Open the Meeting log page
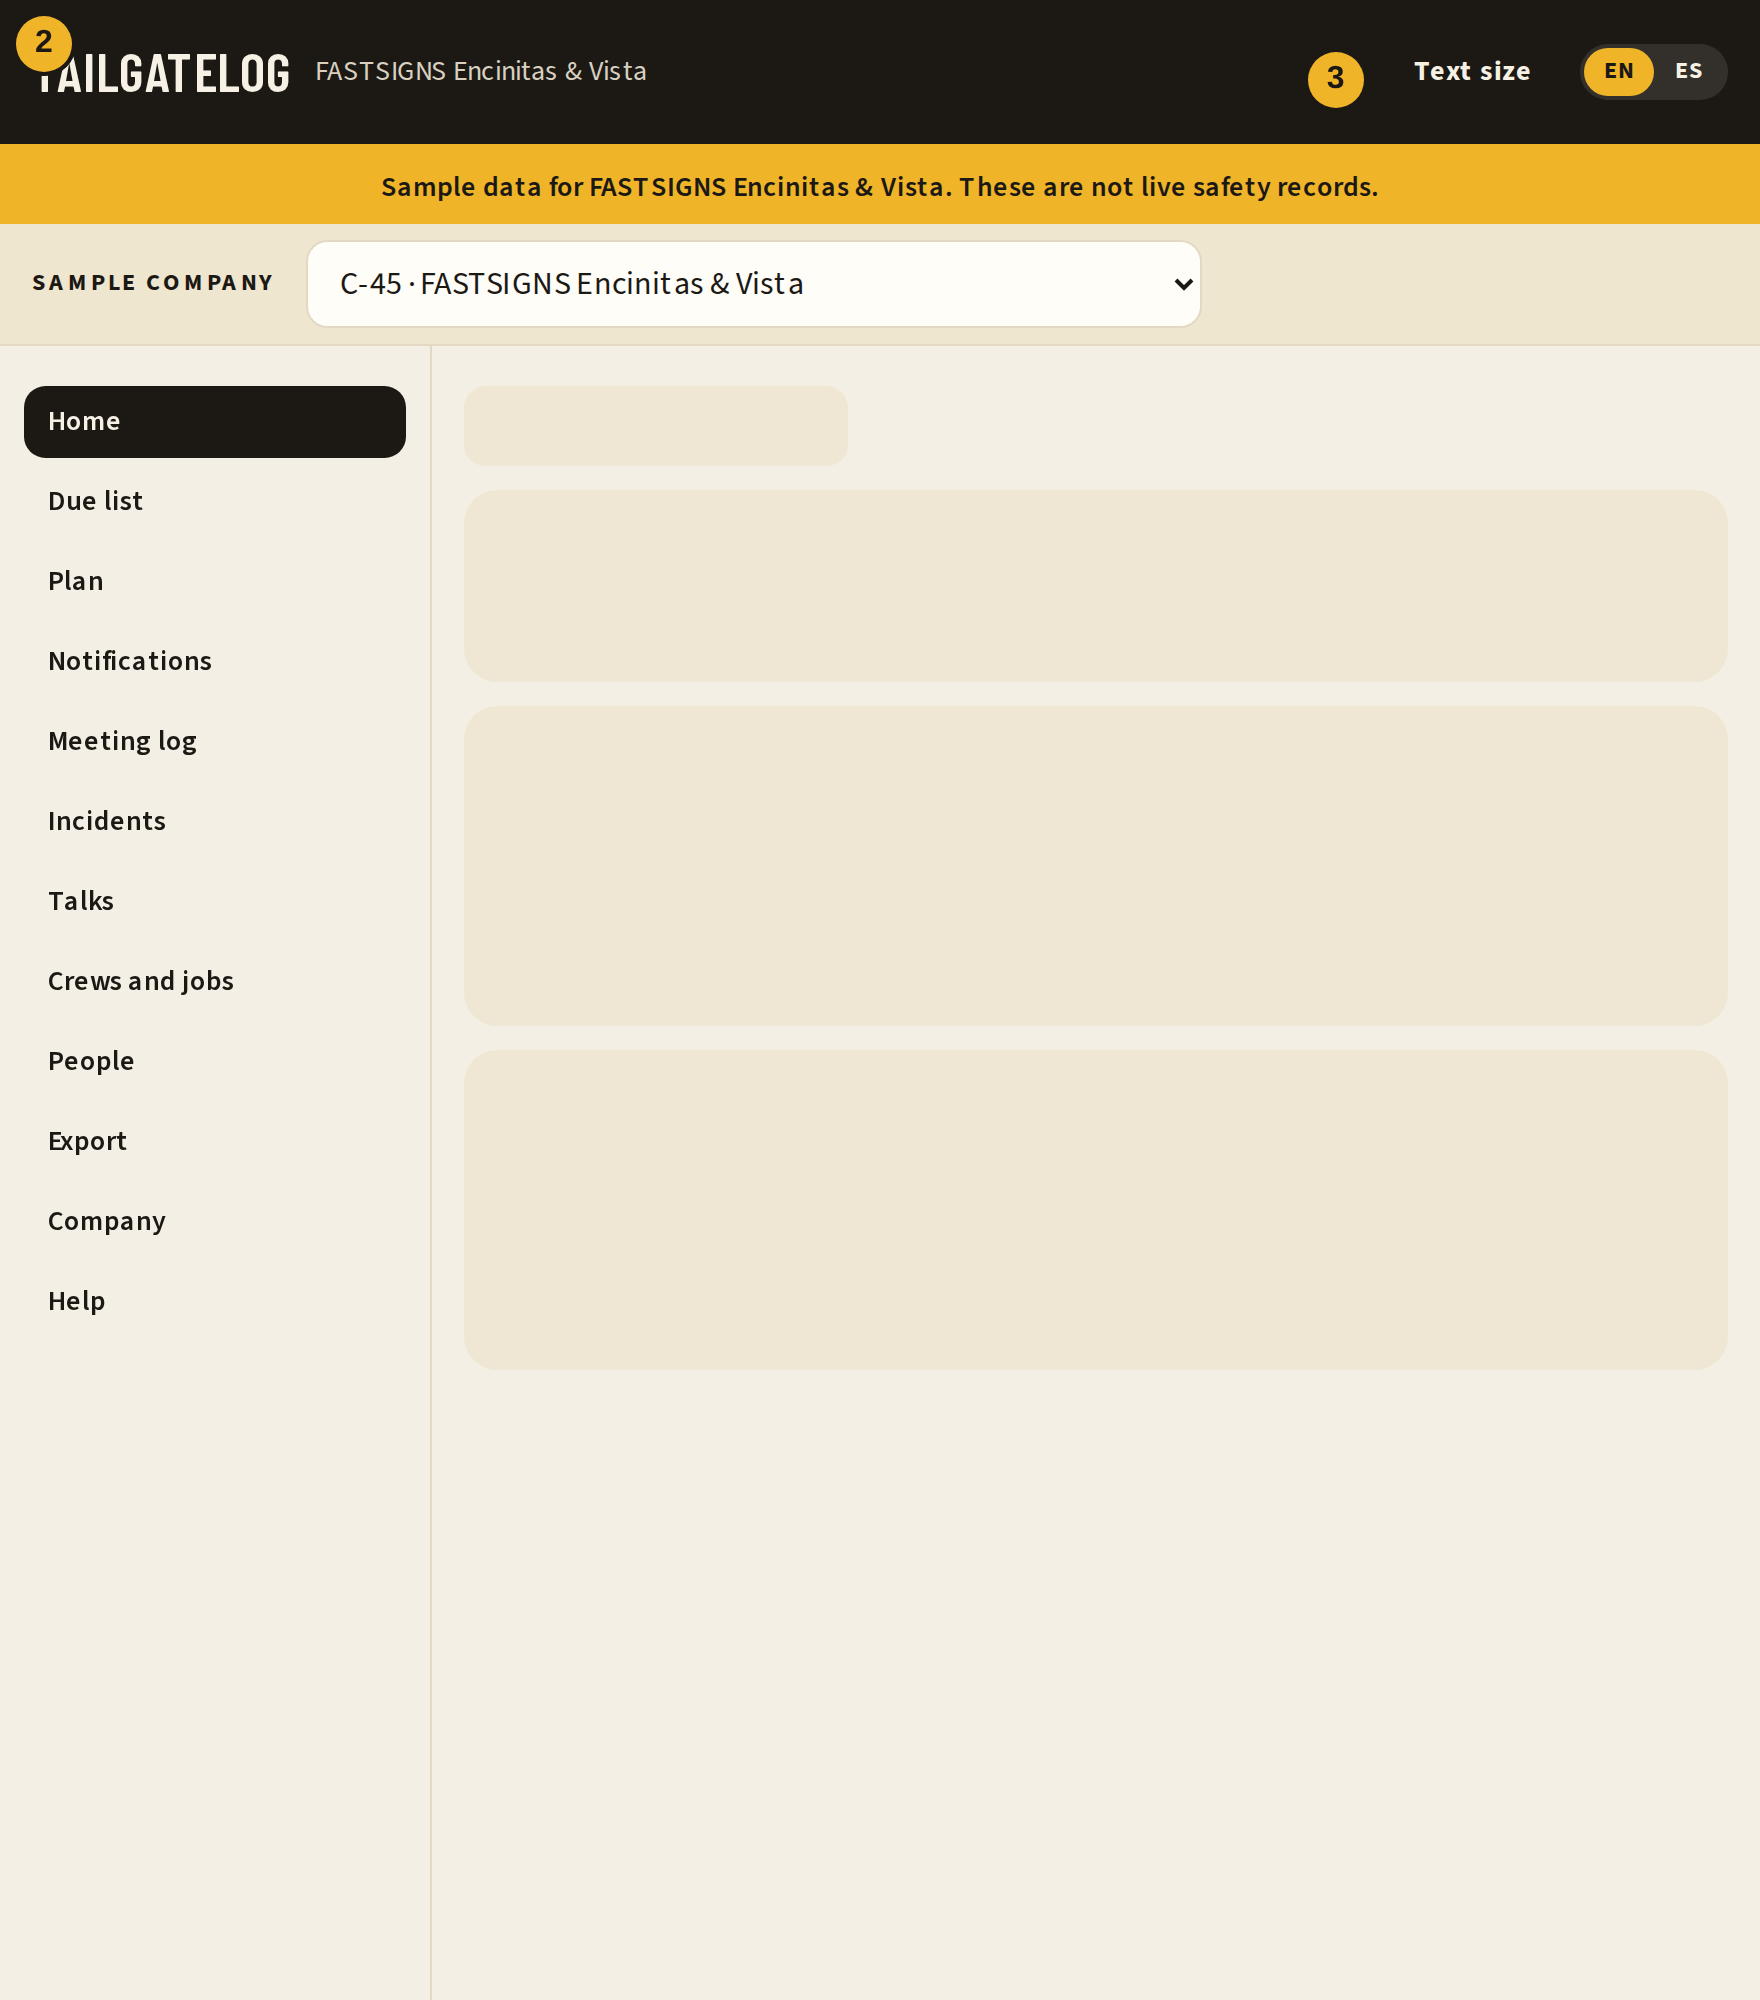1760x2000 pixels. [x=215, y=742]
